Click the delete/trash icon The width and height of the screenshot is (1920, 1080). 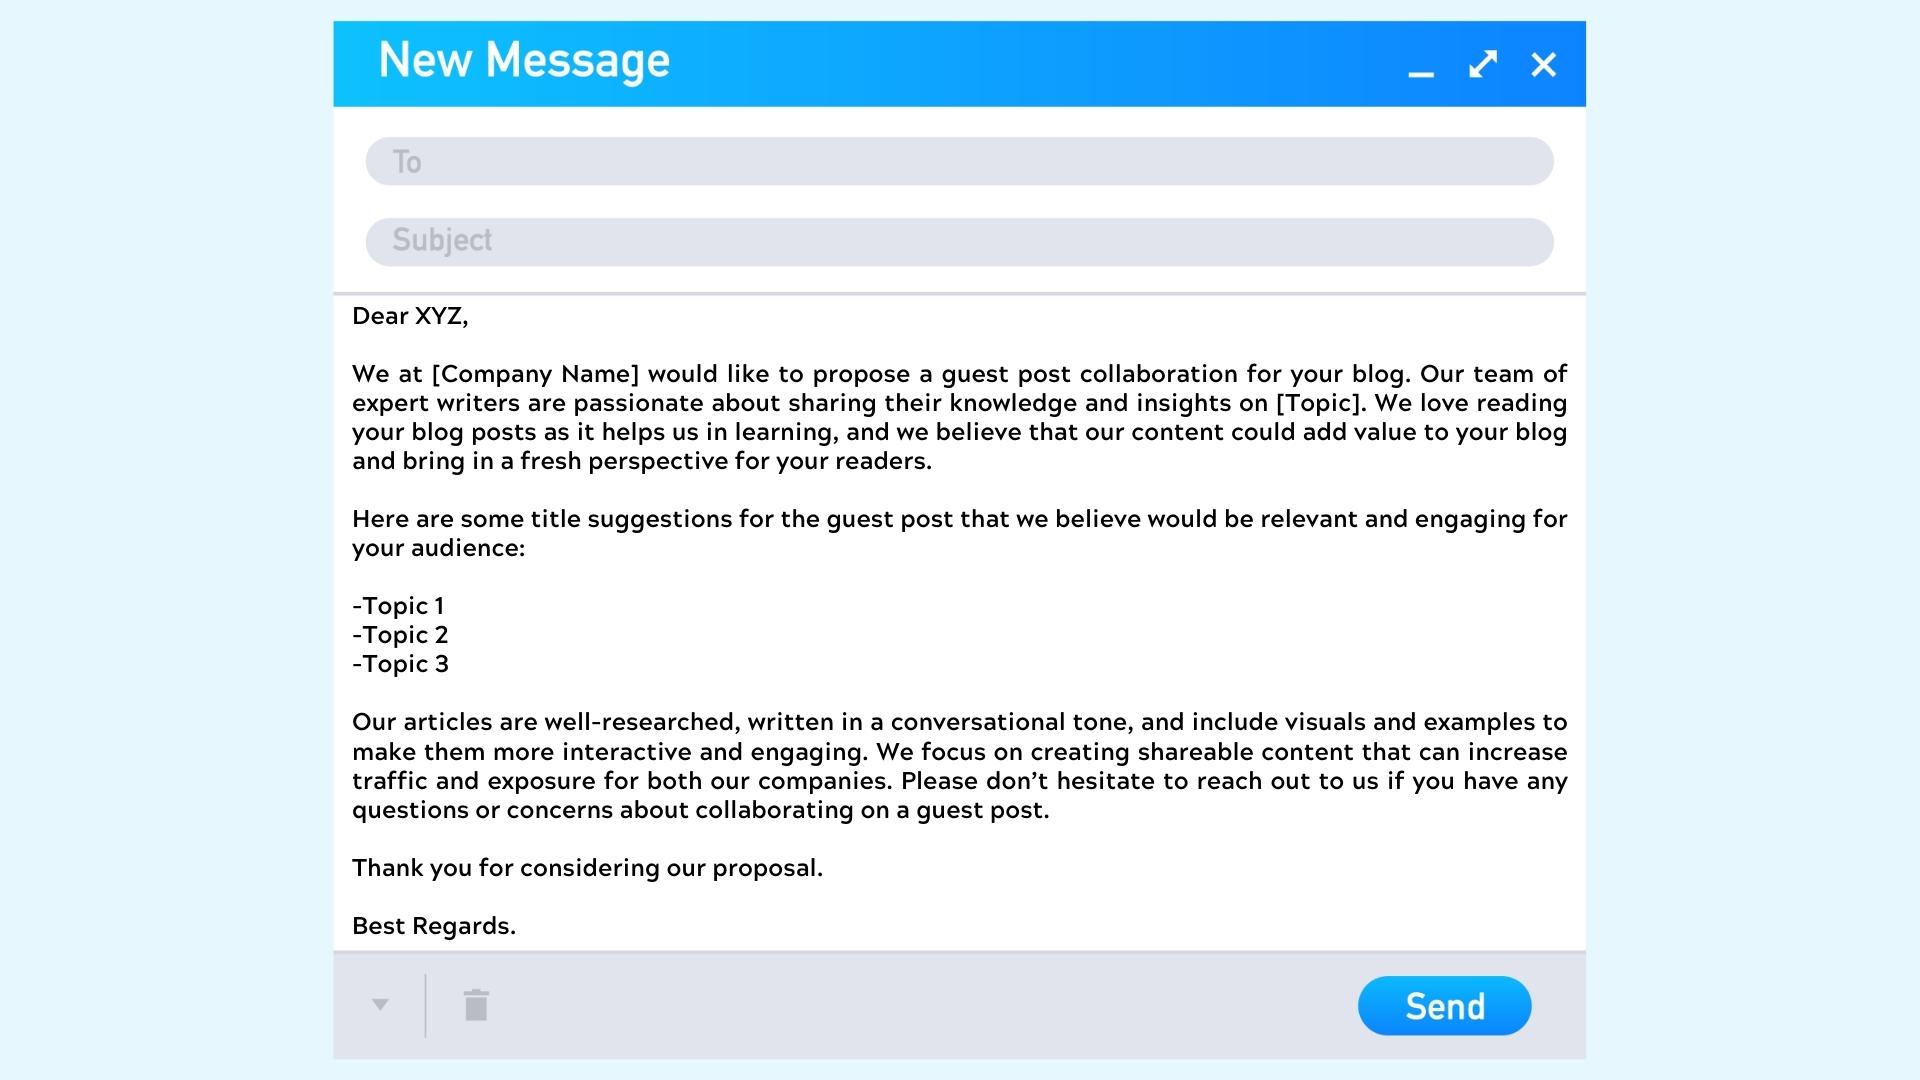pyautogui.click(x=475, y=1006)
